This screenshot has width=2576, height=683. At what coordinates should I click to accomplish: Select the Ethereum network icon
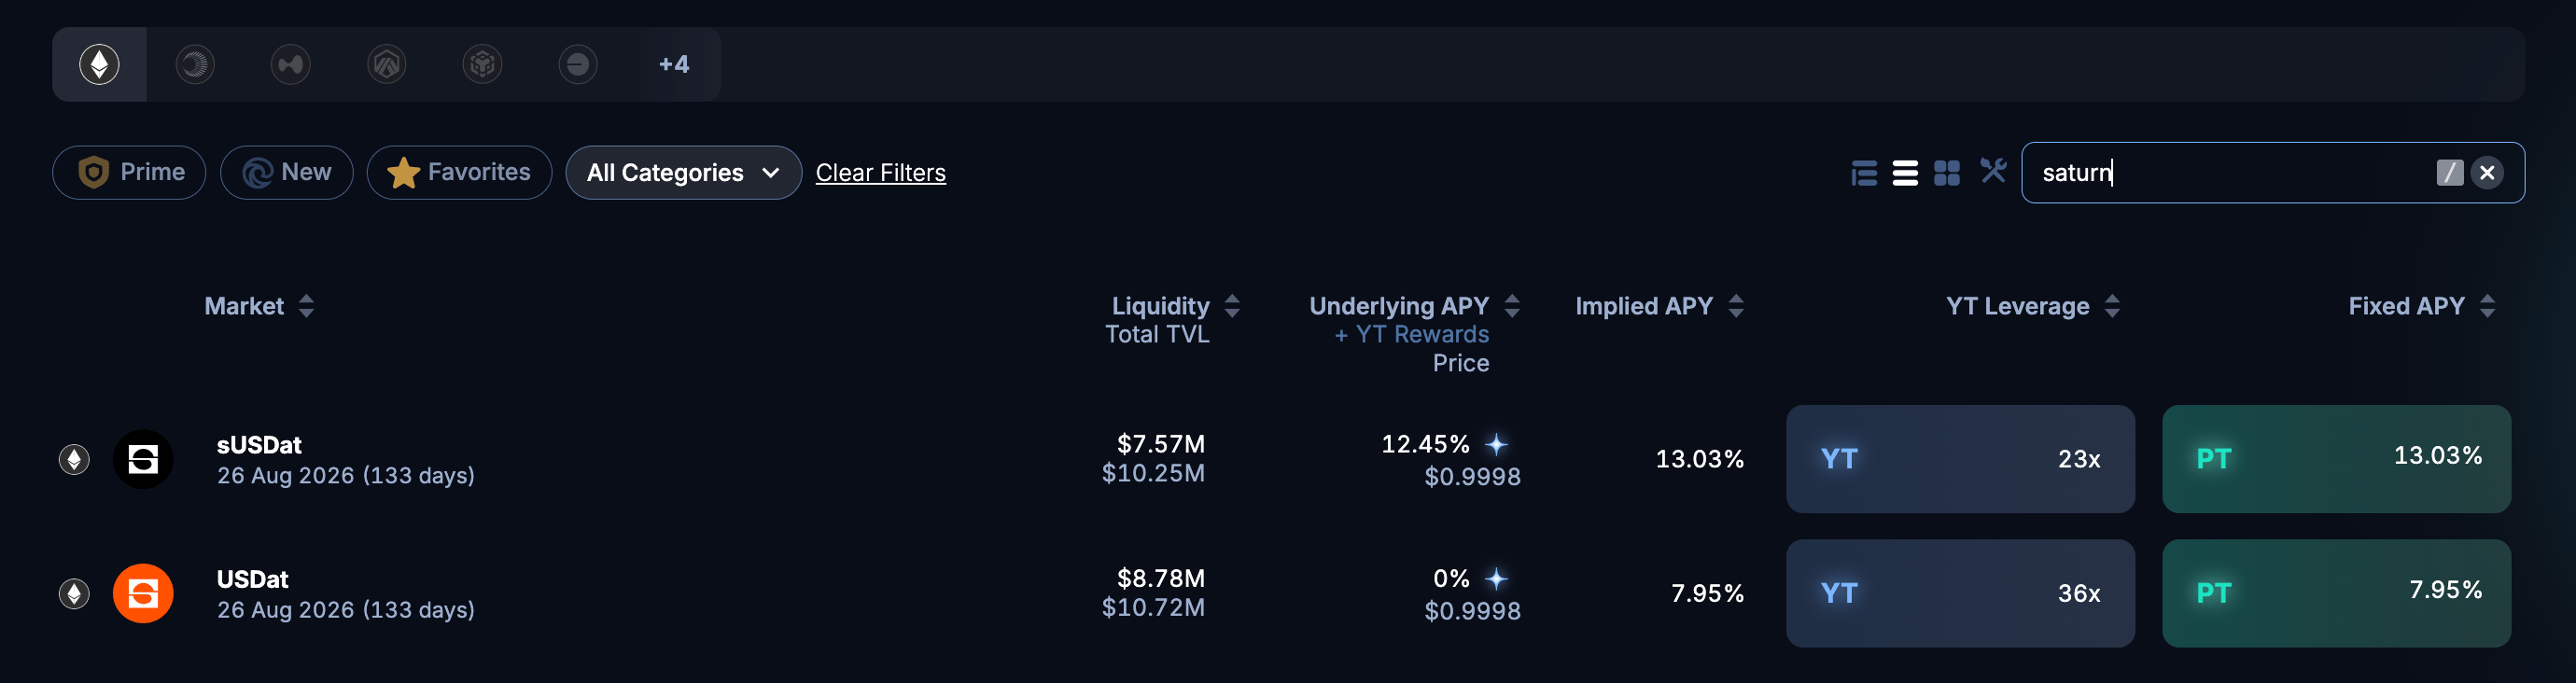pyautogui.click(x=99, y=64)
